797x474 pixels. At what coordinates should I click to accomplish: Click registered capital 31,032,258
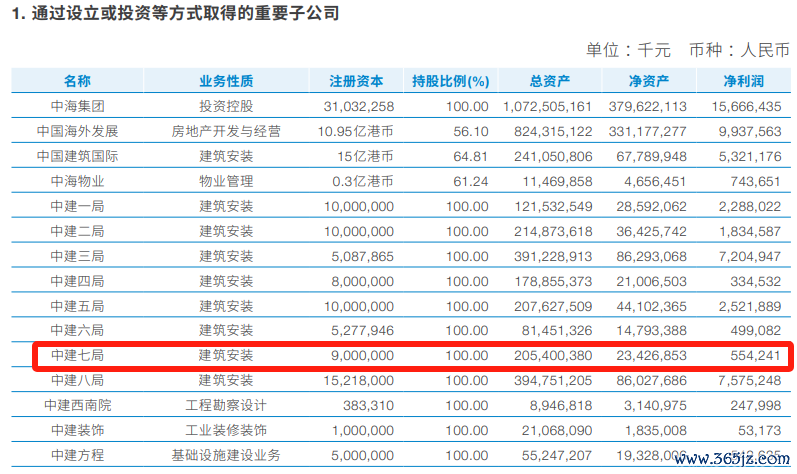(359, 106)
